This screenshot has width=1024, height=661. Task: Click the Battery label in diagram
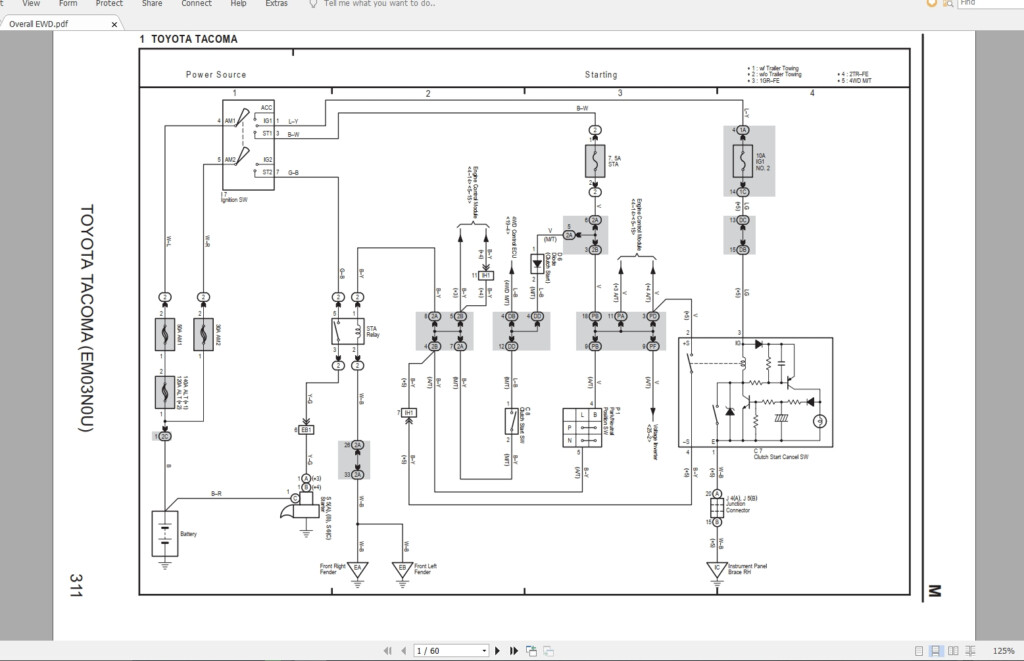[188, 534]
